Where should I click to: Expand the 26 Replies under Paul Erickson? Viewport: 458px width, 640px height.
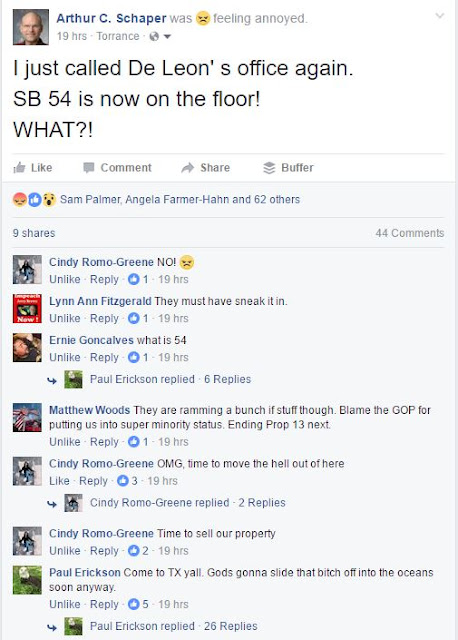pos(231,626)
